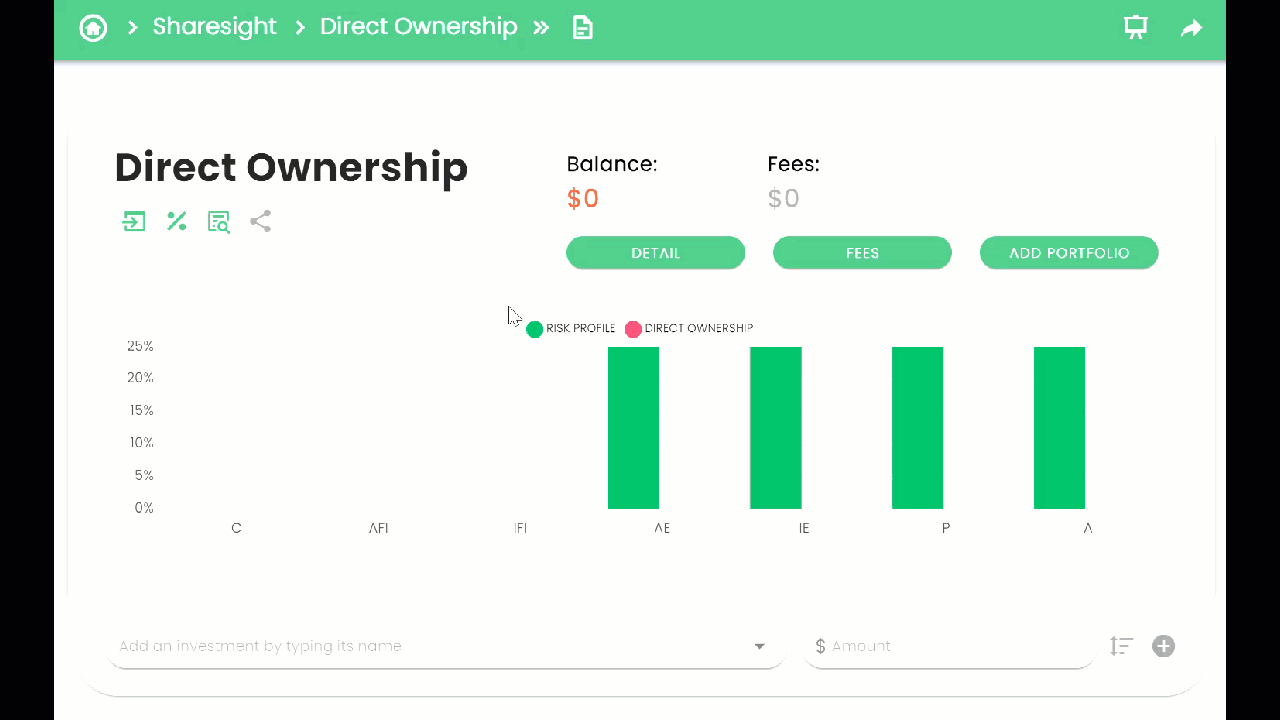Viewport: 1280px width, 720px height.
Task: Toggle the Direct Ownership legend swatch
Action: (633, 329)
